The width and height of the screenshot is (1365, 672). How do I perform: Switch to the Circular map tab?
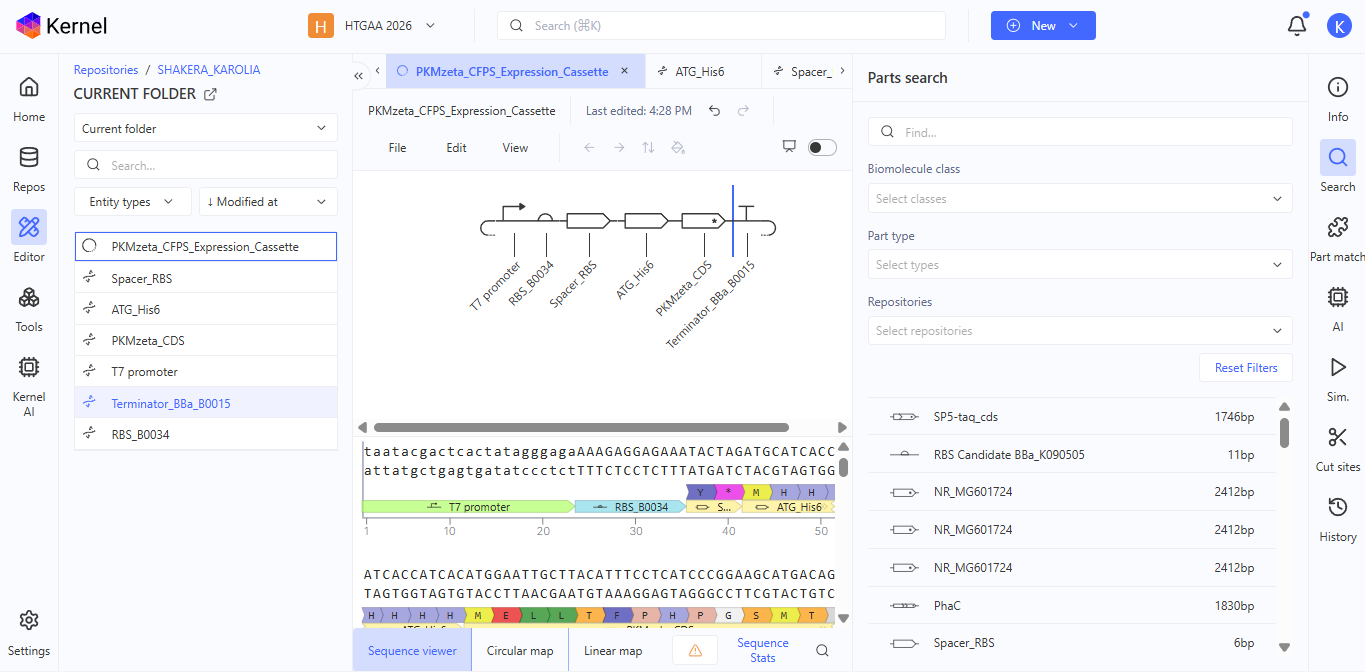pyautogui.click(x=520, y=650)
